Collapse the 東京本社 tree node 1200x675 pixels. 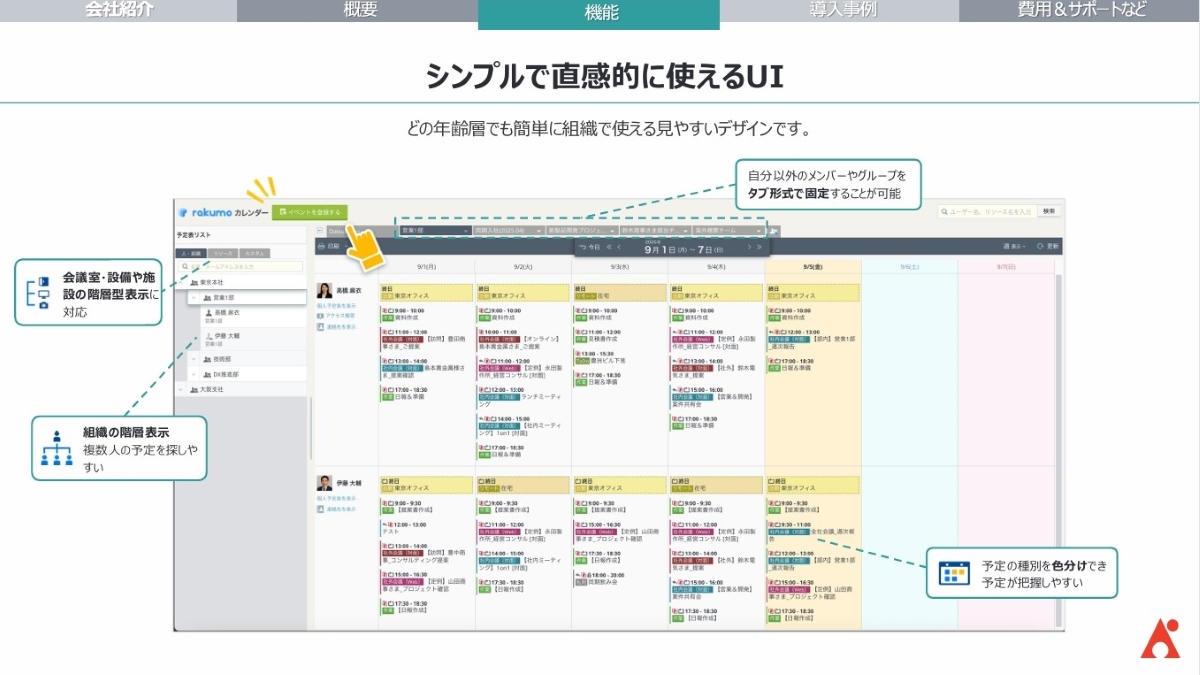click(x=180, y=282)
